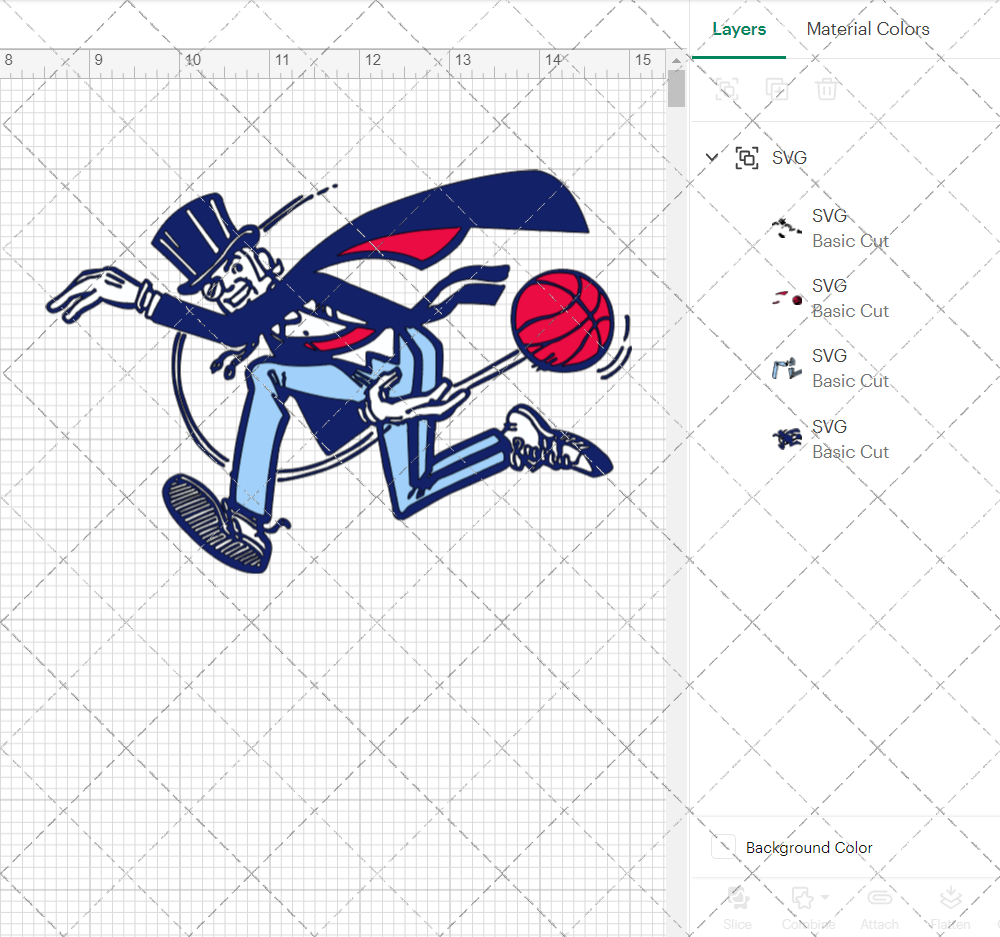Click the Attach button
1000x937 pixels.
(879, 908)
